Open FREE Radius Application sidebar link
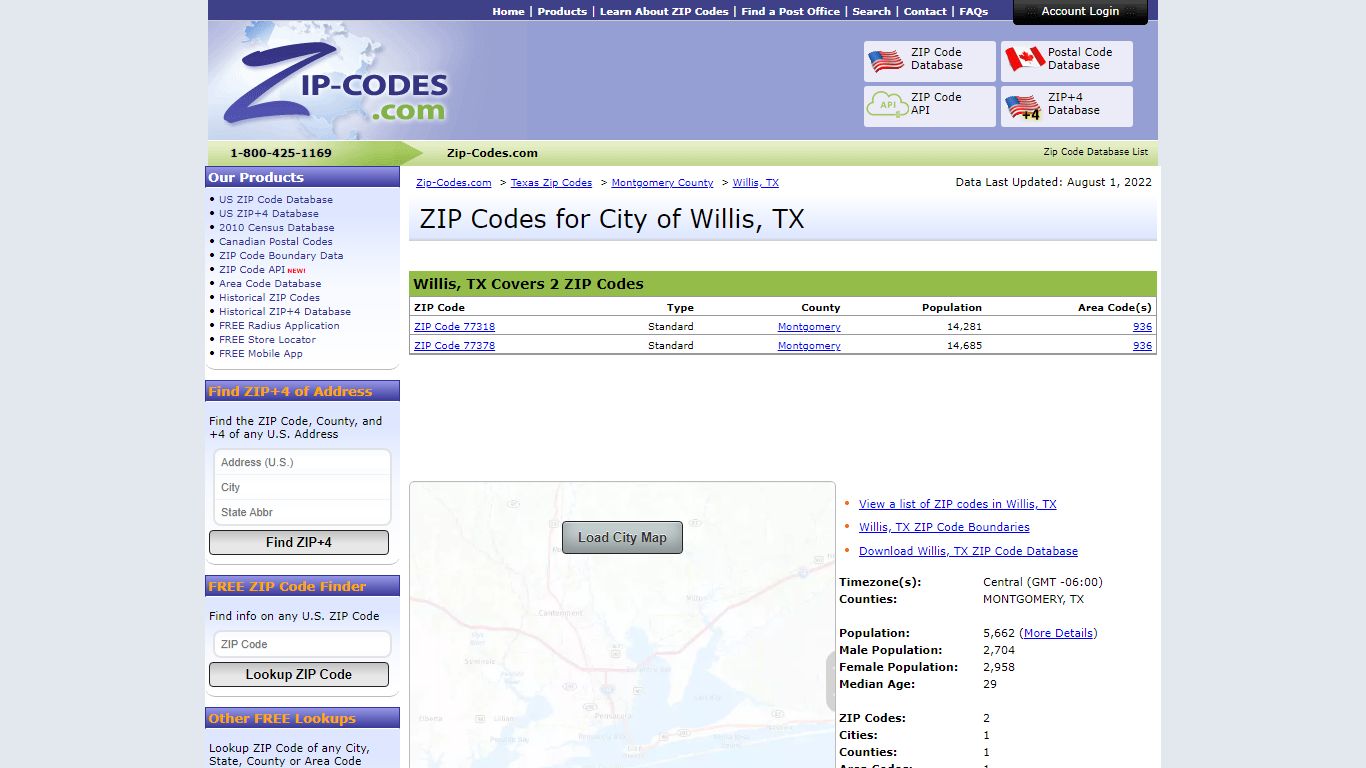This screenshot has width=1366, height=768. 279,326
